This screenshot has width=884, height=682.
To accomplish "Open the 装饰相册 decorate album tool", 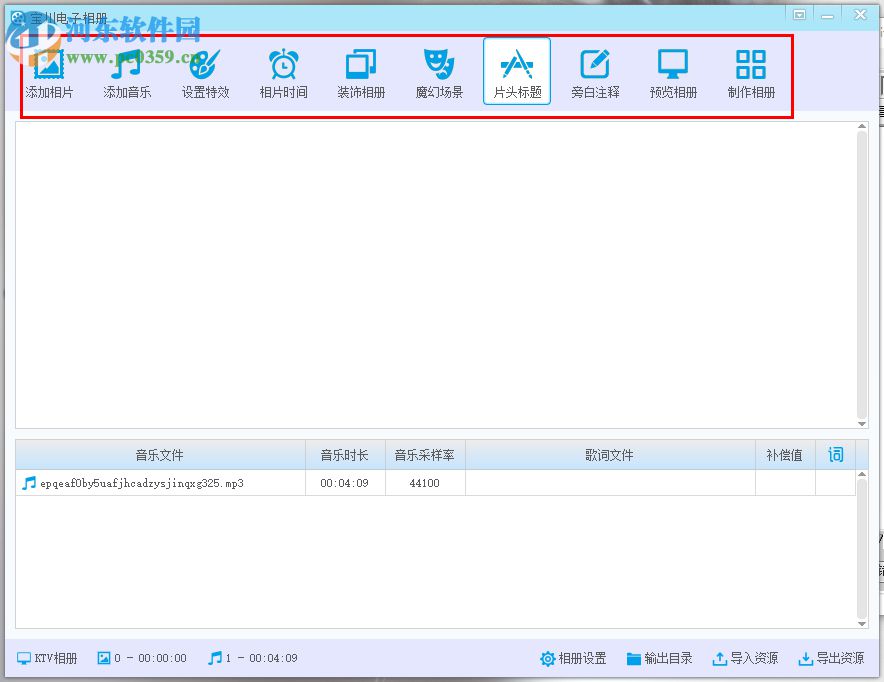I will 361,72.
